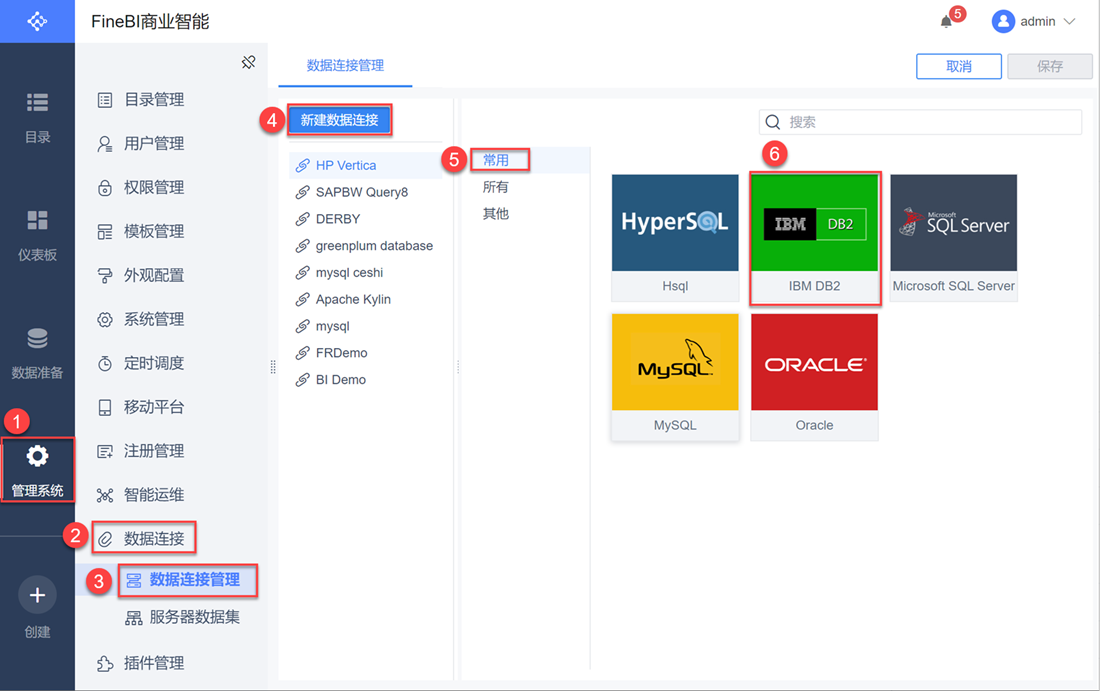Pick the Microsoft SQL Server tile
Image resolution: width=1100 pixels, height=691 pixels.
click(x=953, y=238)
